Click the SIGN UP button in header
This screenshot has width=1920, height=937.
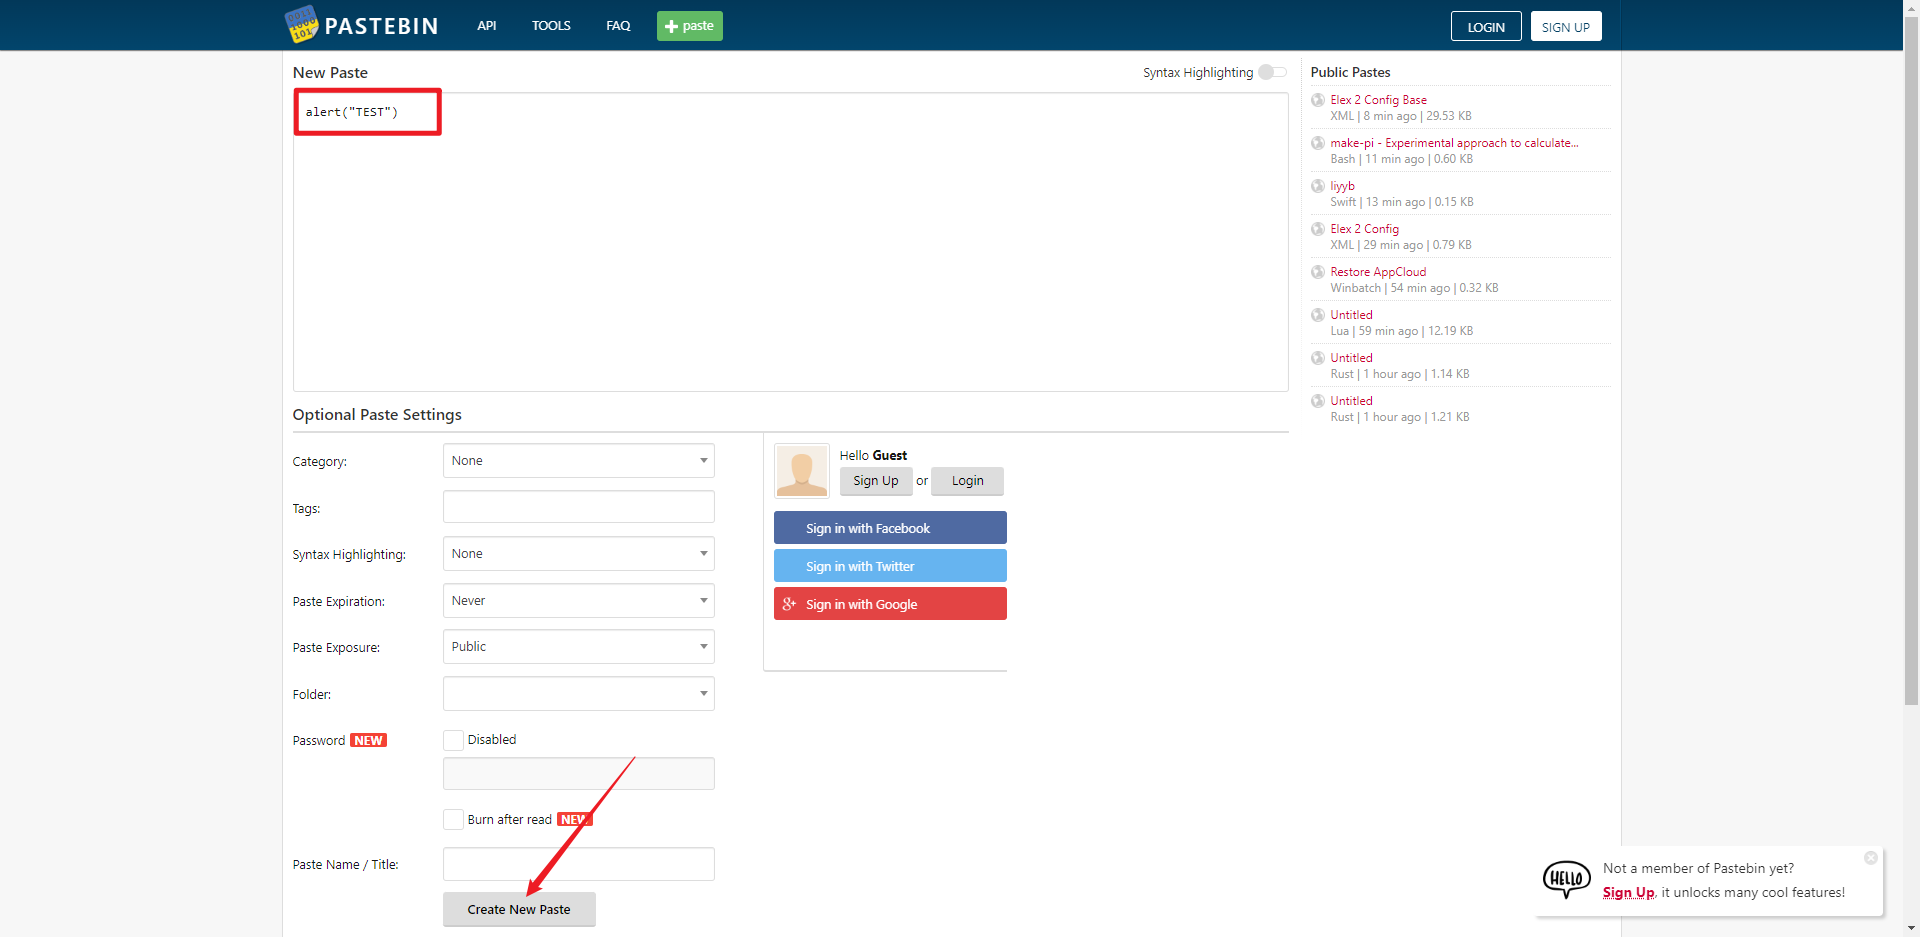[1566, 27]
